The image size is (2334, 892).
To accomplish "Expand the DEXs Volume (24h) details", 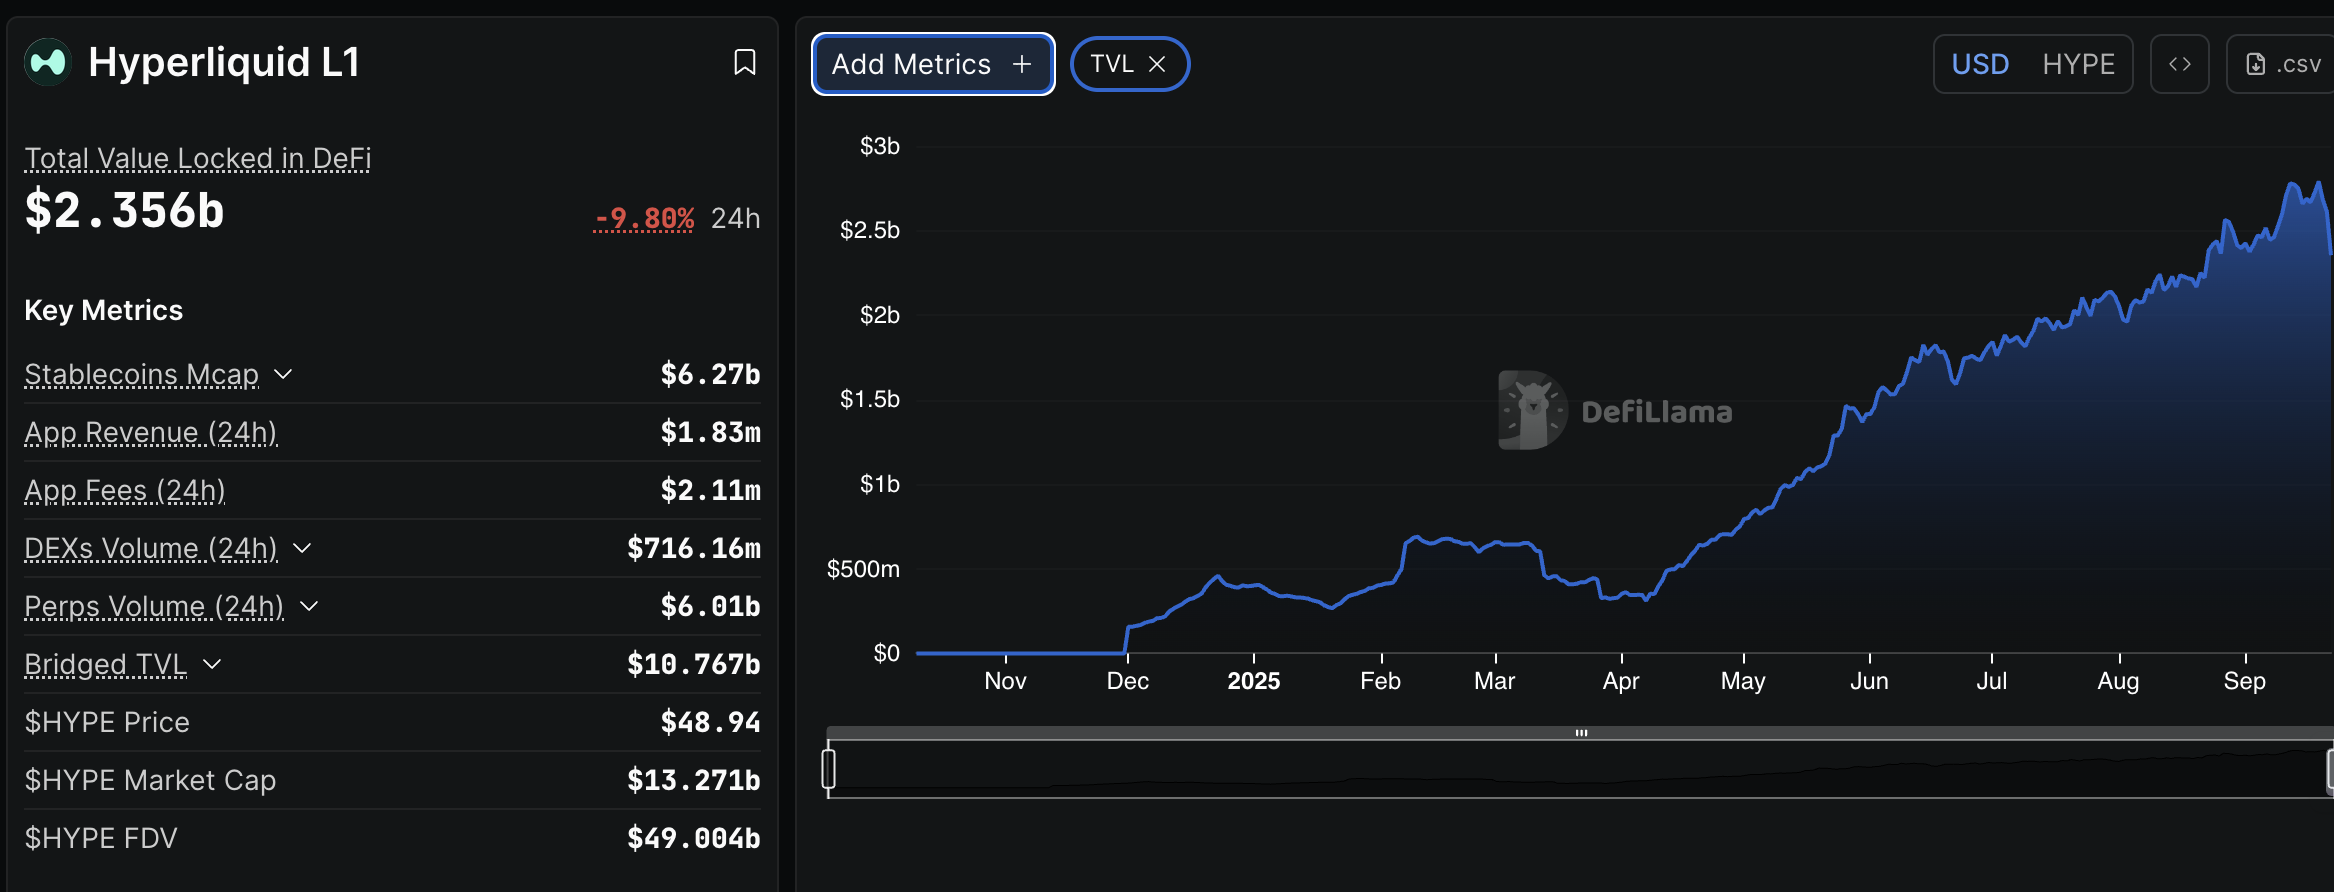I will pyautogui.click(x=302, y=548).
